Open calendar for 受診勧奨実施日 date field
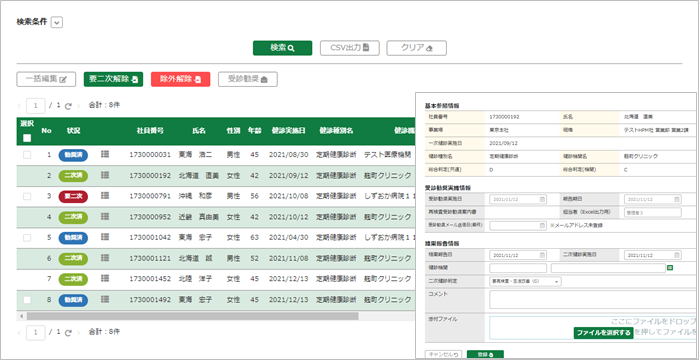Screen dimensions: 699x360 click(542, 200)
